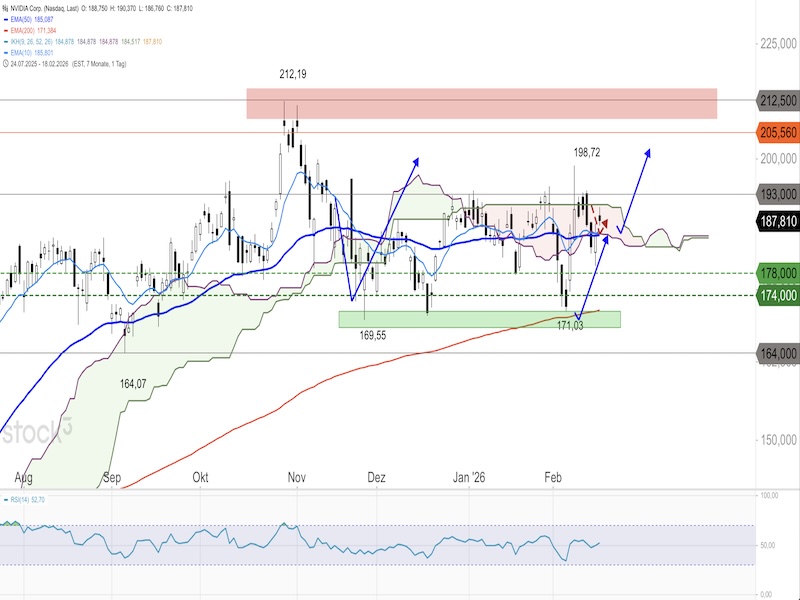The height and width of the screenshot is (600, 800).
Task: Select the NVIDIA Corp. chart title text
Action: 38,7
